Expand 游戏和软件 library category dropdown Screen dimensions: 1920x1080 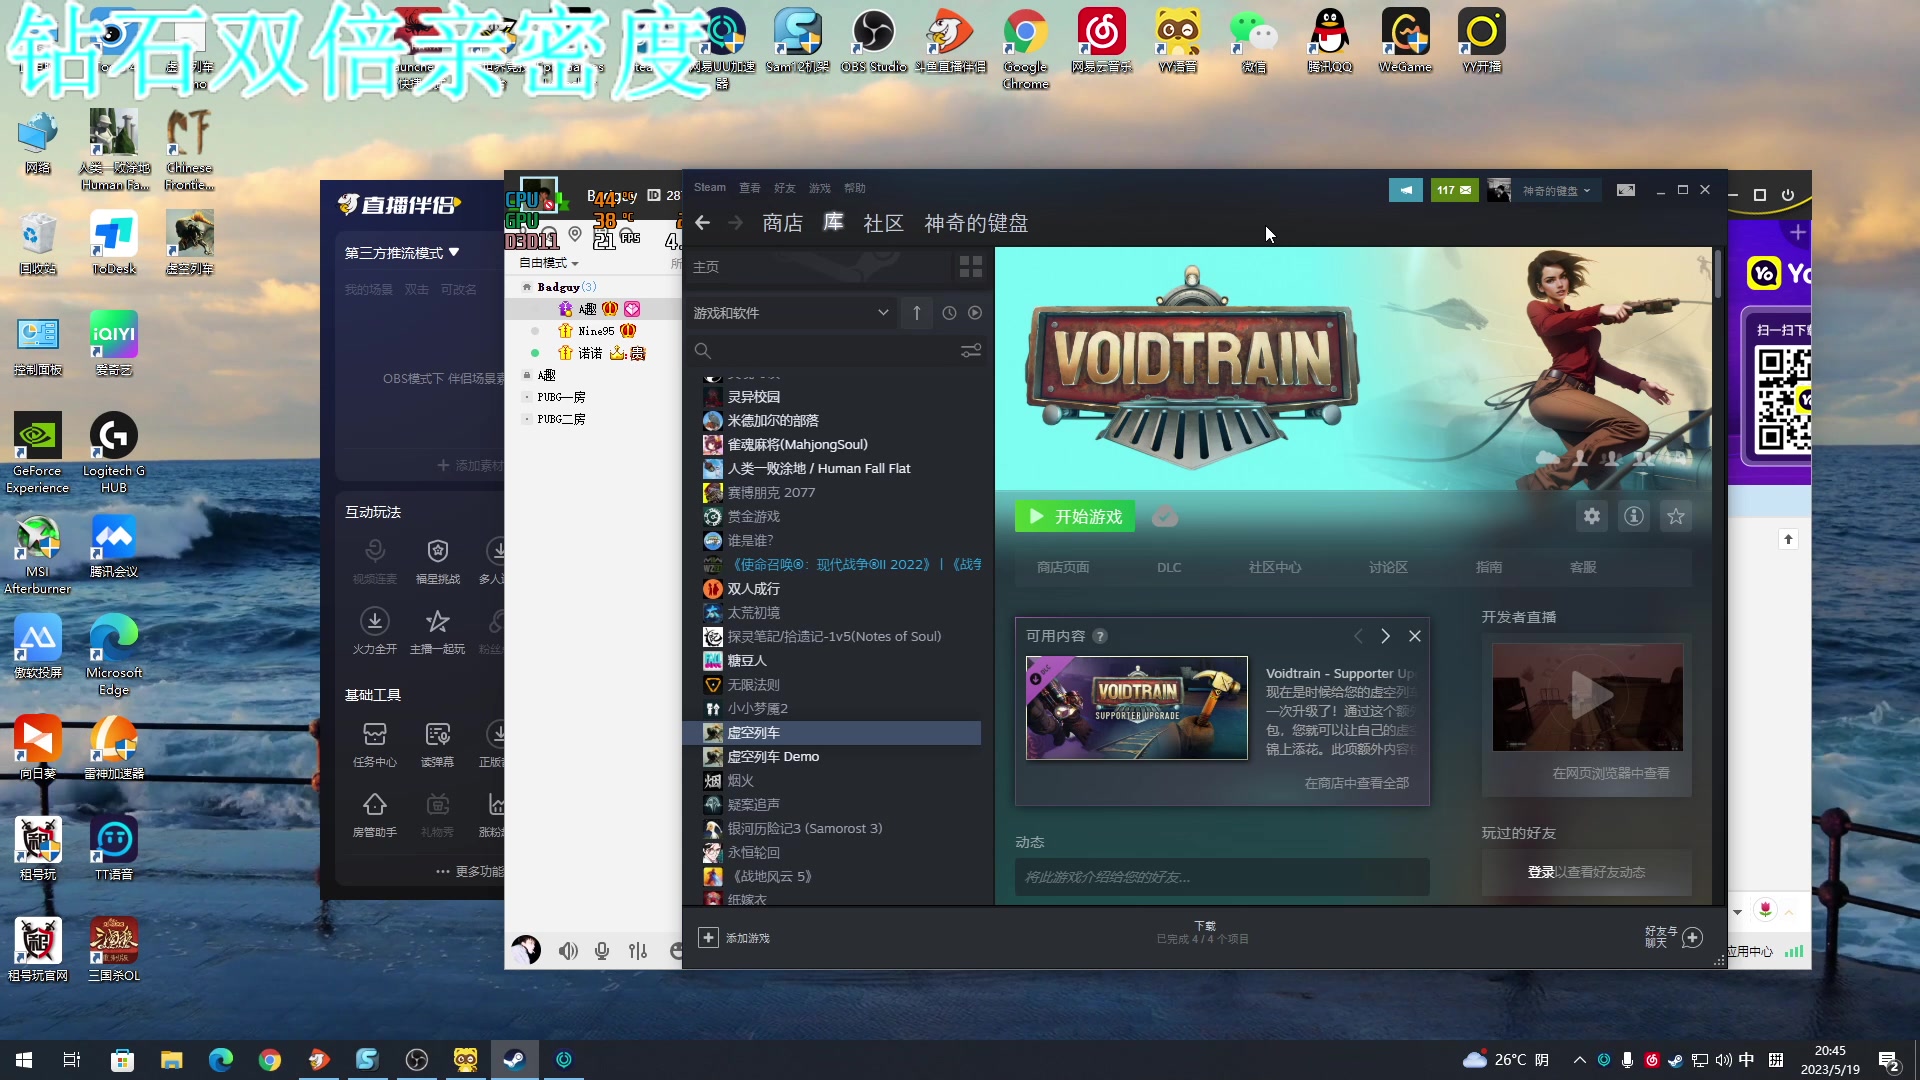click(x=791, y=313)
